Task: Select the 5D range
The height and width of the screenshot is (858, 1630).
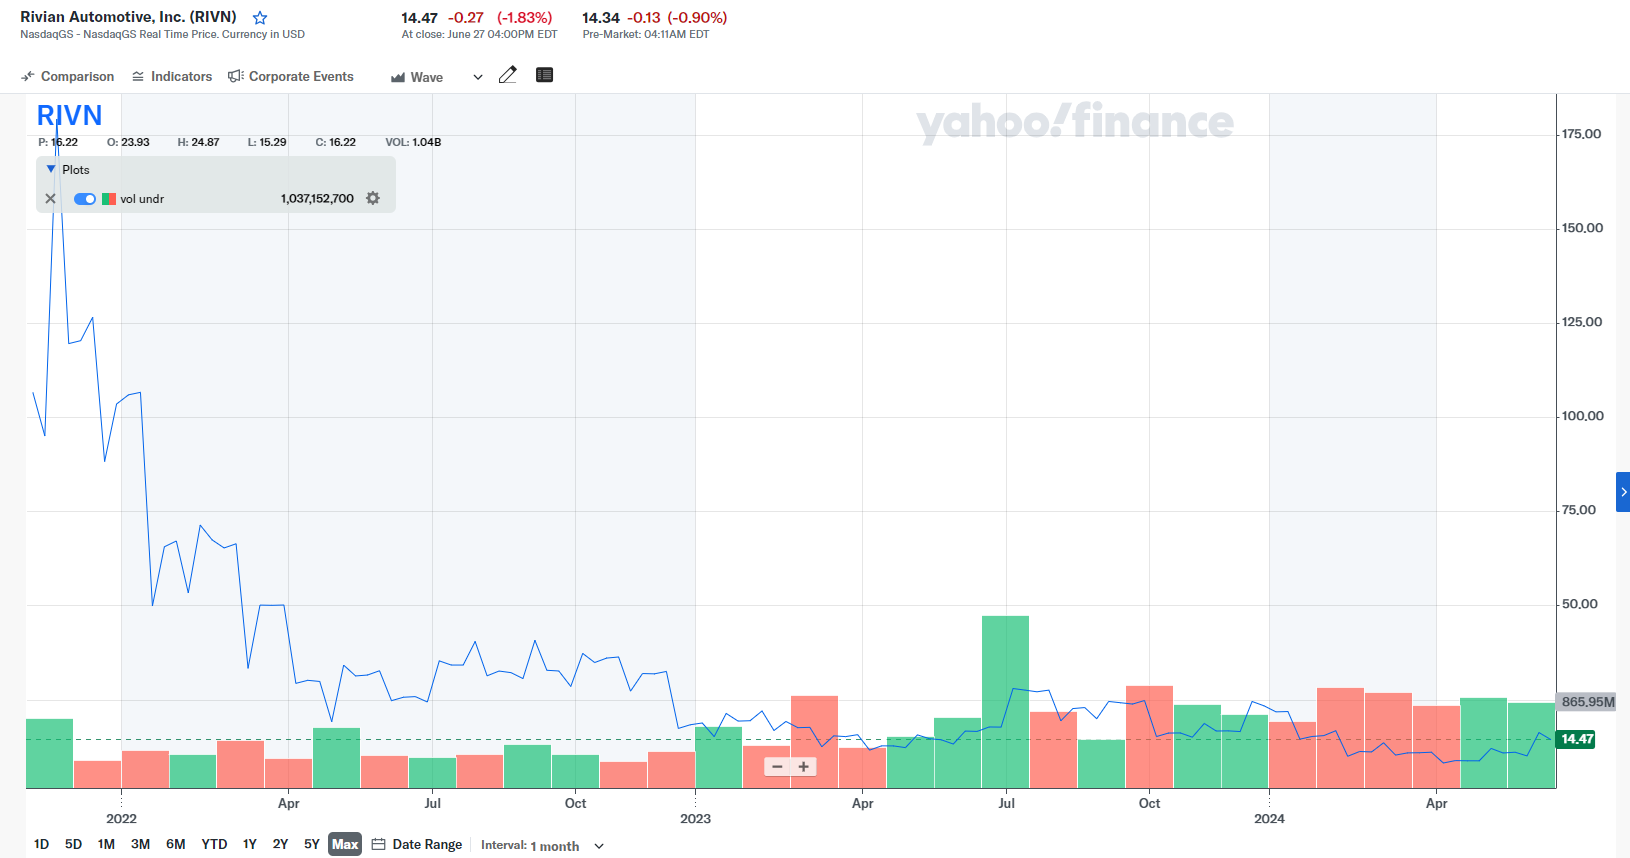Action: [73, 844]
